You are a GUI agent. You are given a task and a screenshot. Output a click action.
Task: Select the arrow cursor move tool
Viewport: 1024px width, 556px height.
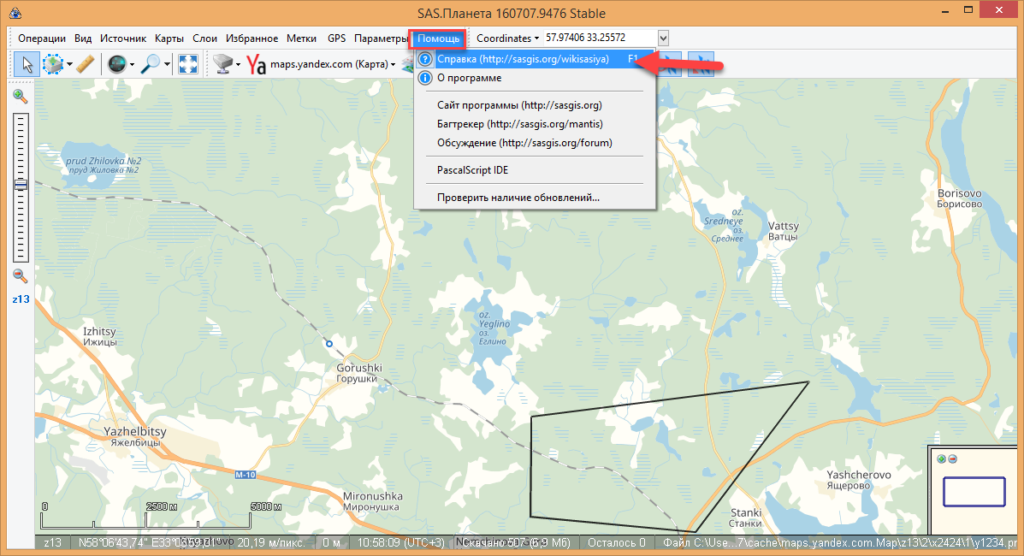coord(27,64)
